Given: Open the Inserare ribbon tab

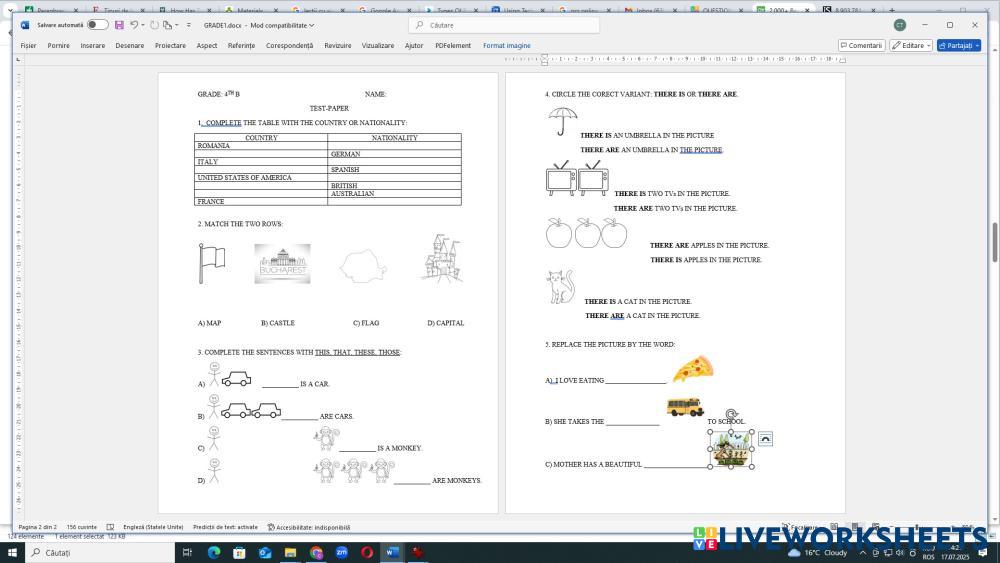Looking at the screenshot, I should pyautogui.click(x=92, y=46).
